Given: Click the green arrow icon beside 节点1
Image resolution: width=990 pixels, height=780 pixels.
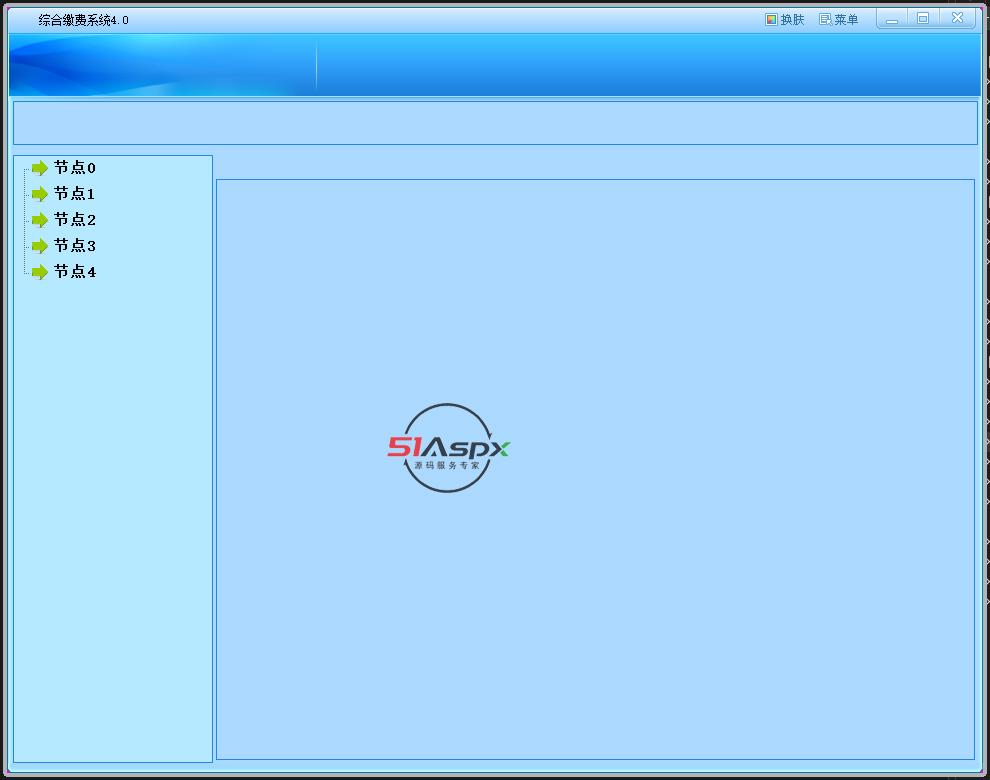Looking at the screenshot, I should (x=40, y=194).
